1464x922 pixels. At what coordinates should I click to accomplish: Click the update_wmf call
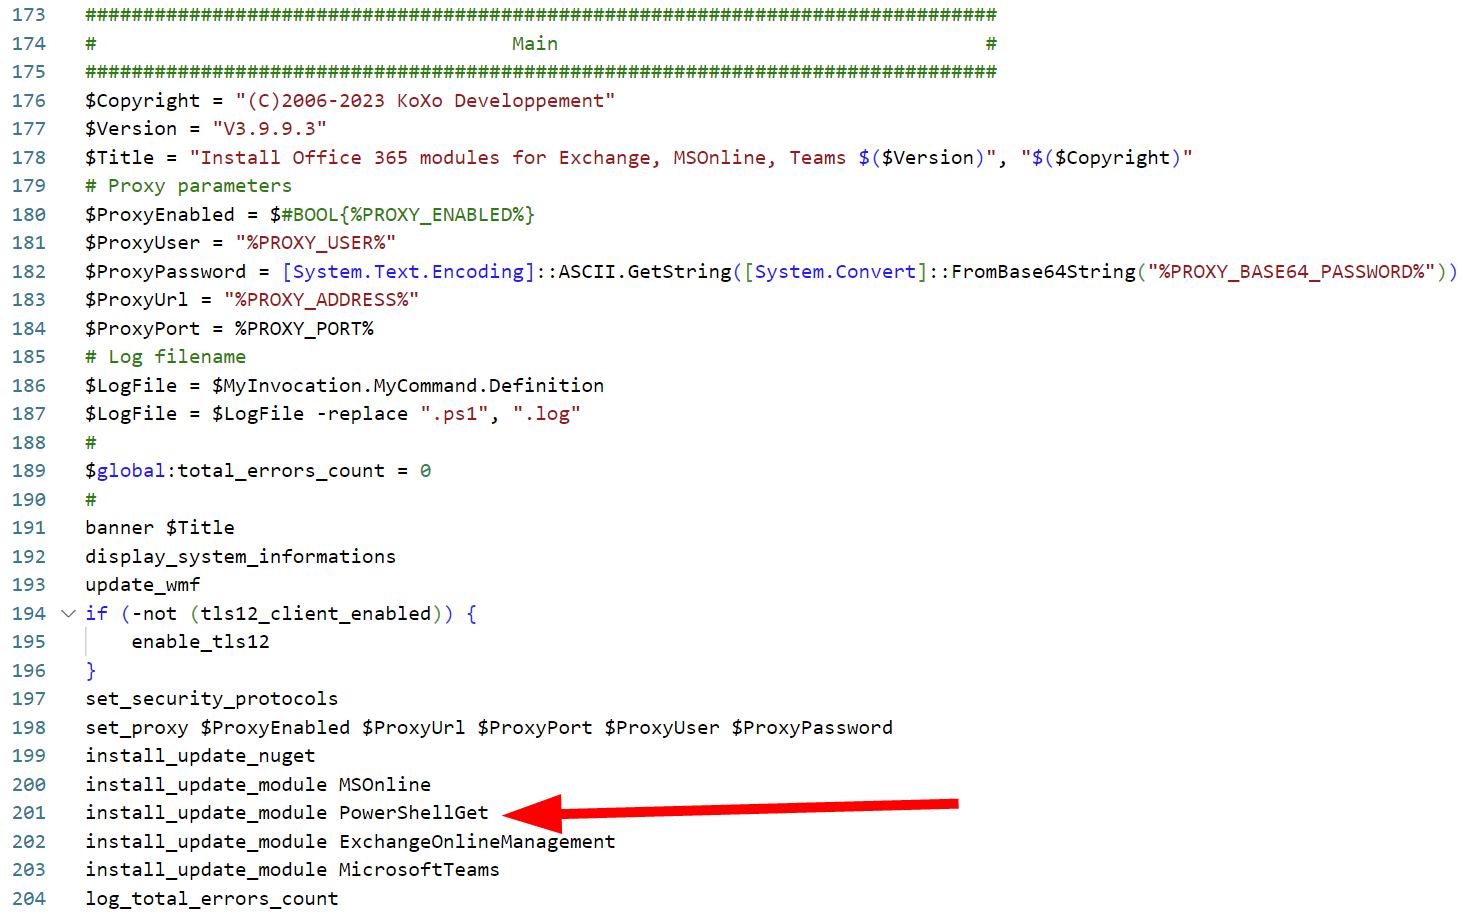(x=143, y=584)
